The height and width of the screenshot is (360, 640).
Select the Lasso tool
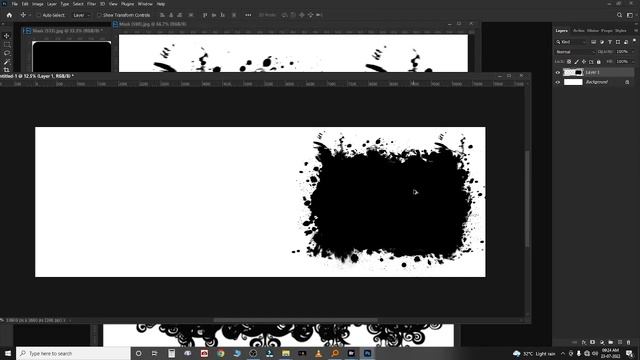(7, 53)
